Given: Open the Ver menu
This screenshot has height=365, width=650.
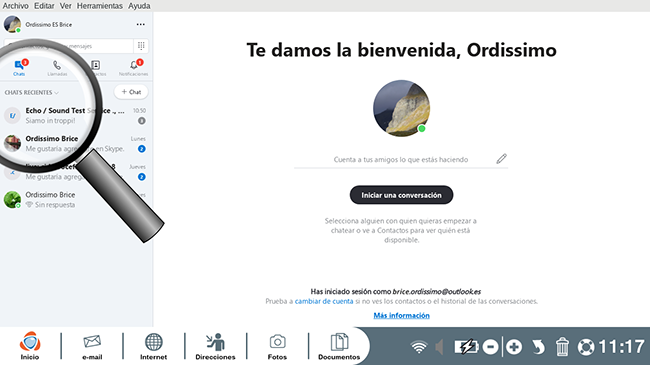Looking at the screenshot, I should click(65, 6).
